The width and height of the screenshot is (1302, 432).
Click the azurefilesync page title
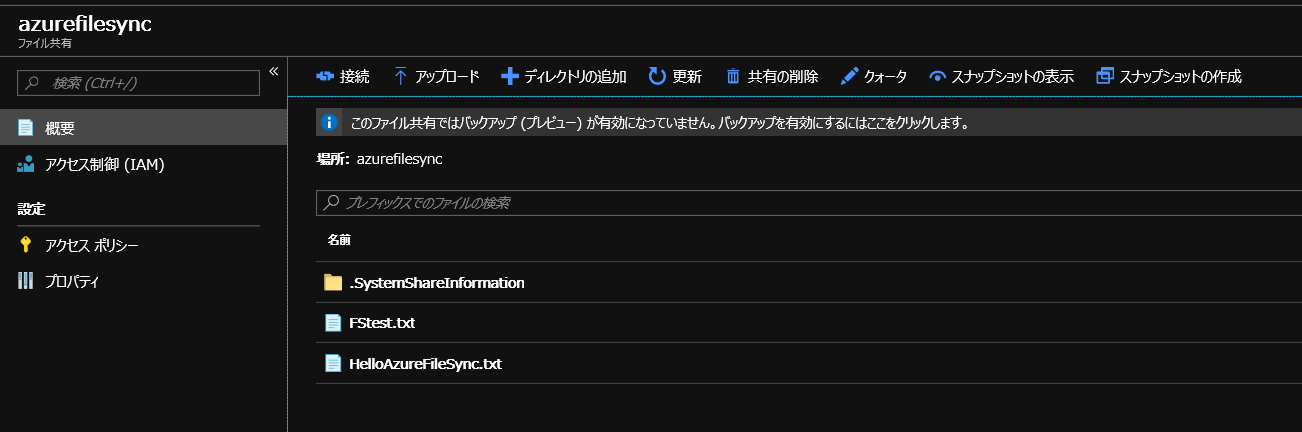85,24
